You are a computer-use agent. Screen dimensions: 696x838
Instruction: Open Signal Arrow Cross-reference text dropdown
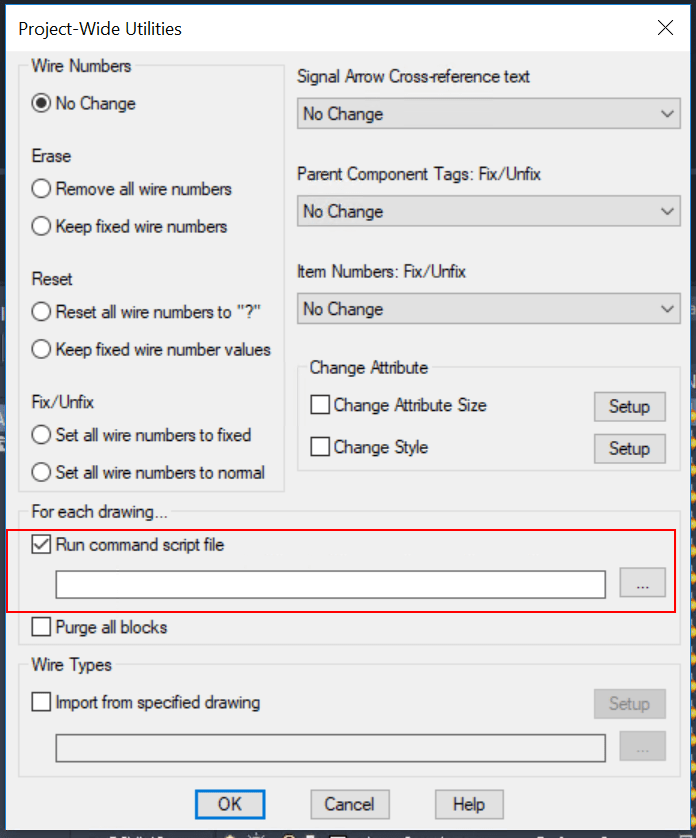(x=489, y=114)
